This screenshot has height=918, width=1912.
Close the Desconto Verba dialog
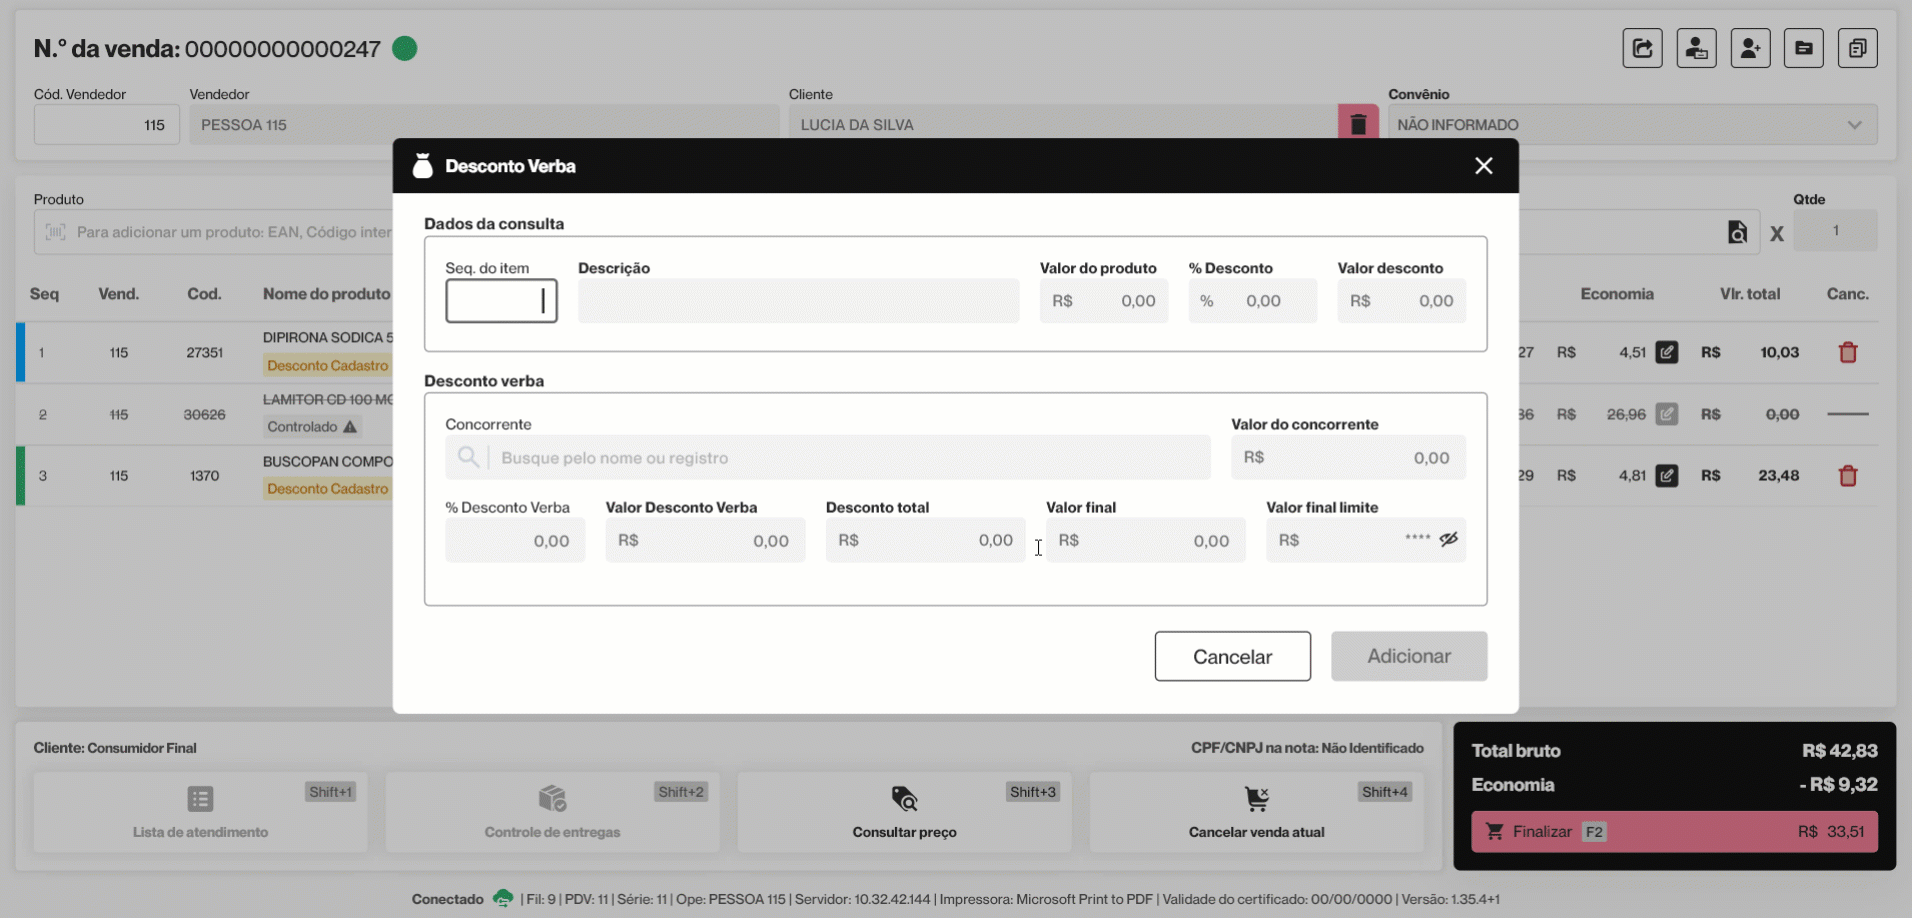click(1483, 166)
